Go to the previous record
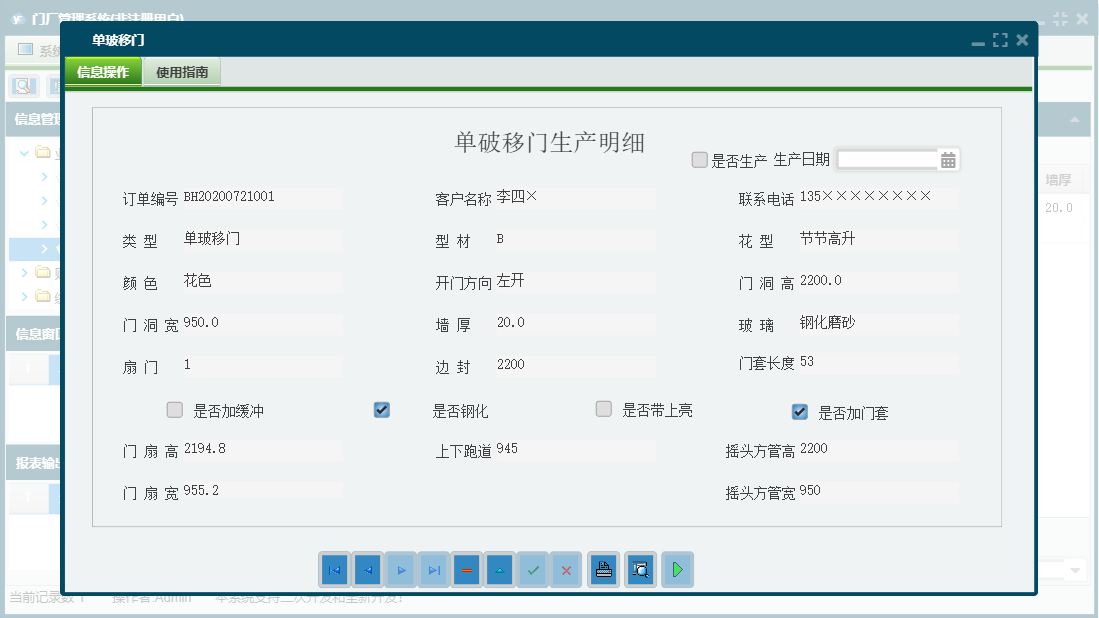 pyautogui.click(x=367, y=569)
